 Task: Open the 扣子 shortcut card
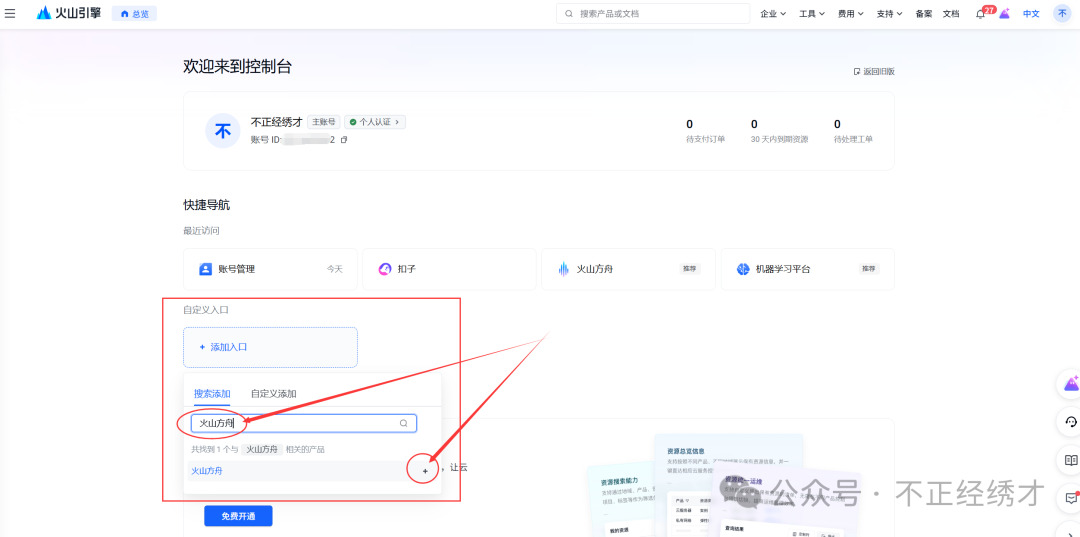[449, 269]
